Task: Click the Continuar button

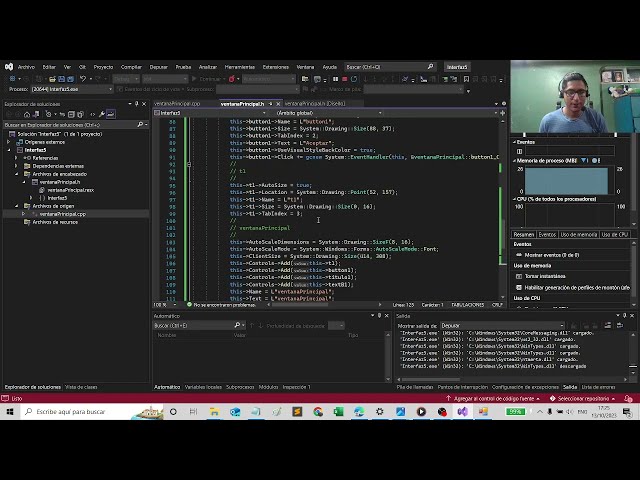Action: point(207,79)
